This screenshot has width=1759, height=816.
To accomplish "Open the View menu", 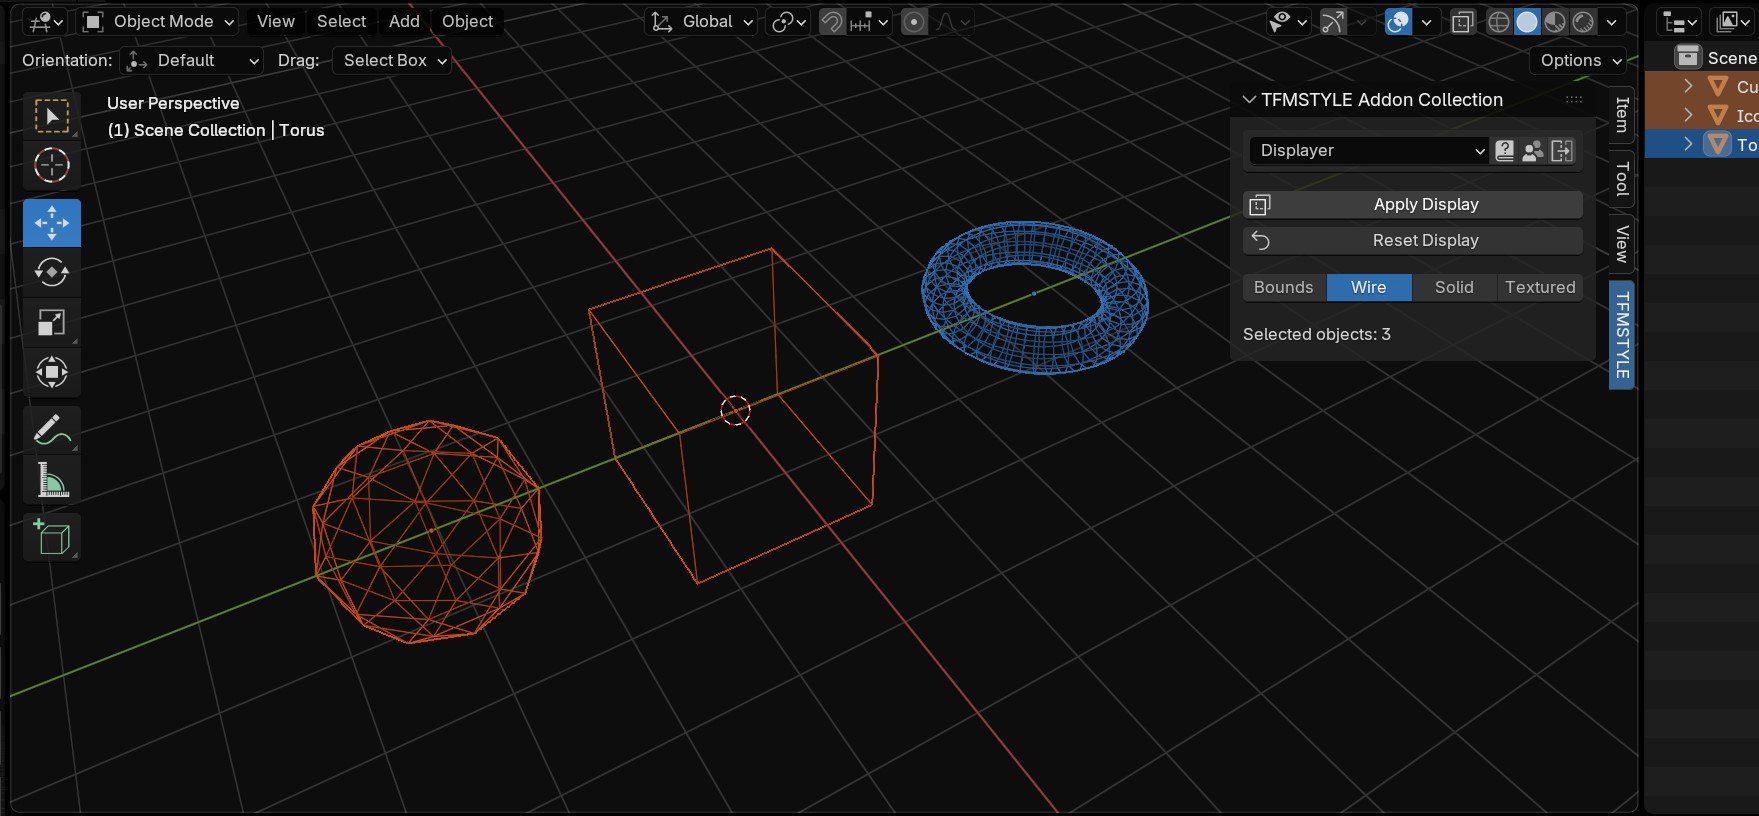I will tap(276, 22).
